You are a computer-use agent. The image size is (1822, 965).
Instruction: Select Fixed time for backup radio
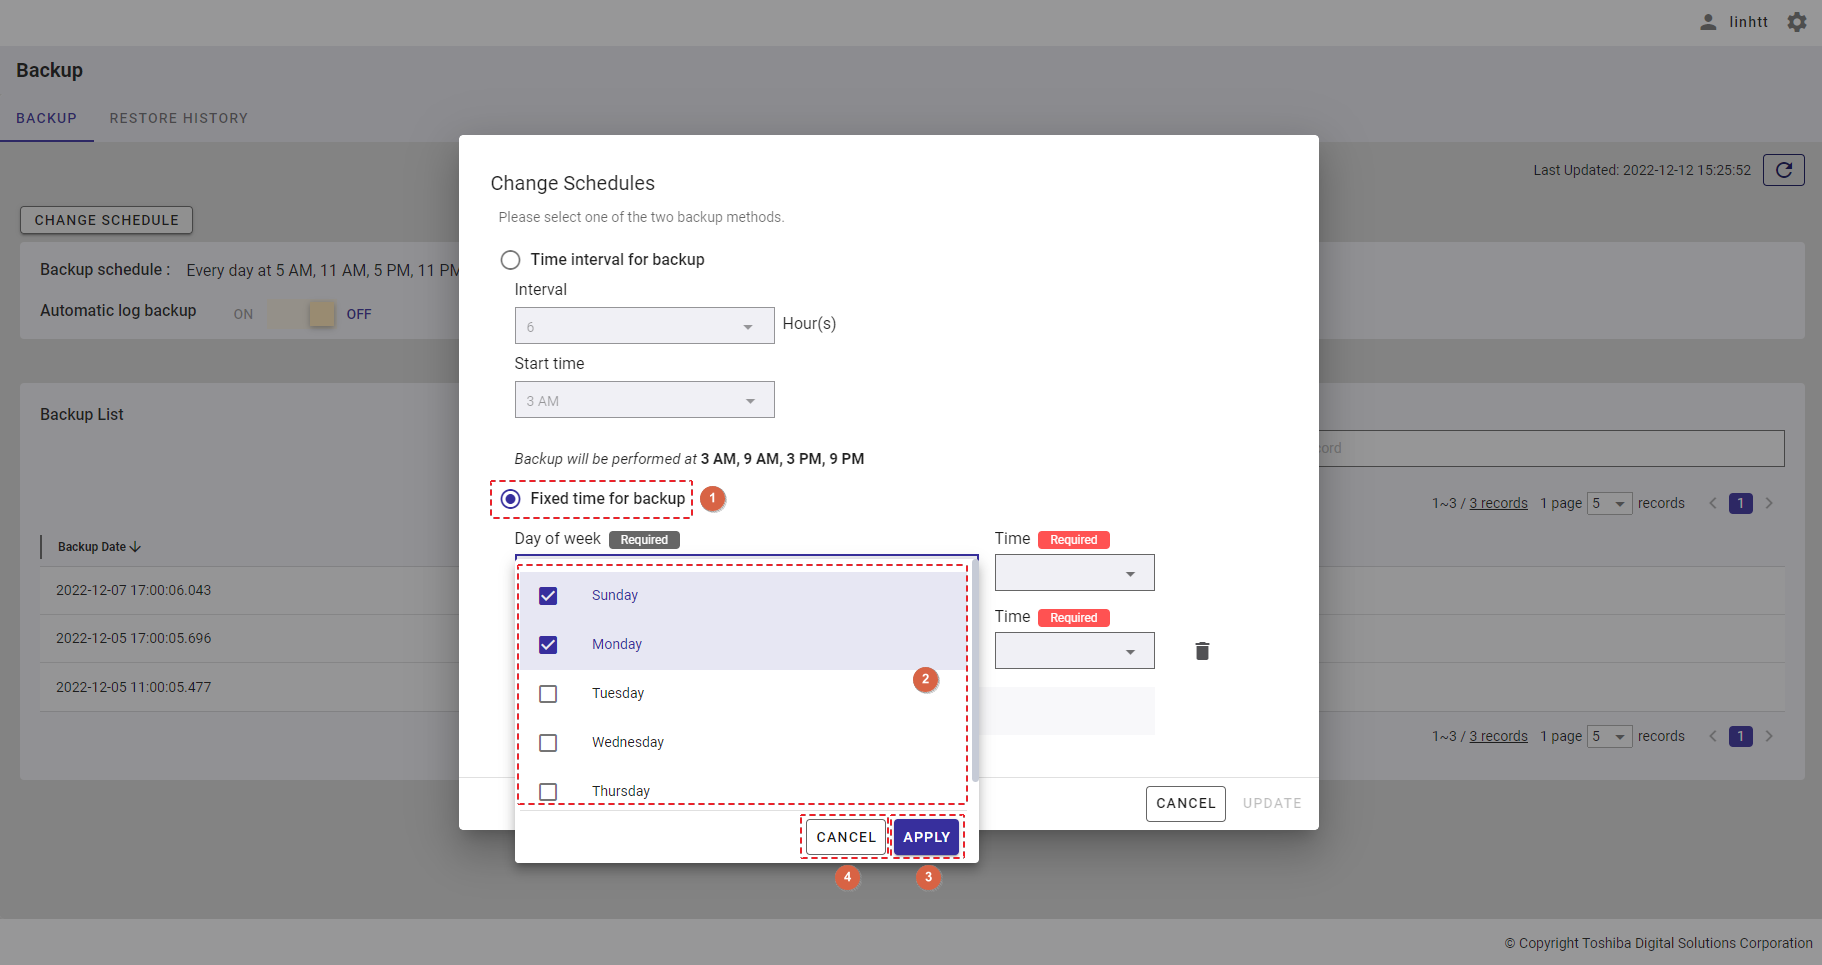[510, 499]
